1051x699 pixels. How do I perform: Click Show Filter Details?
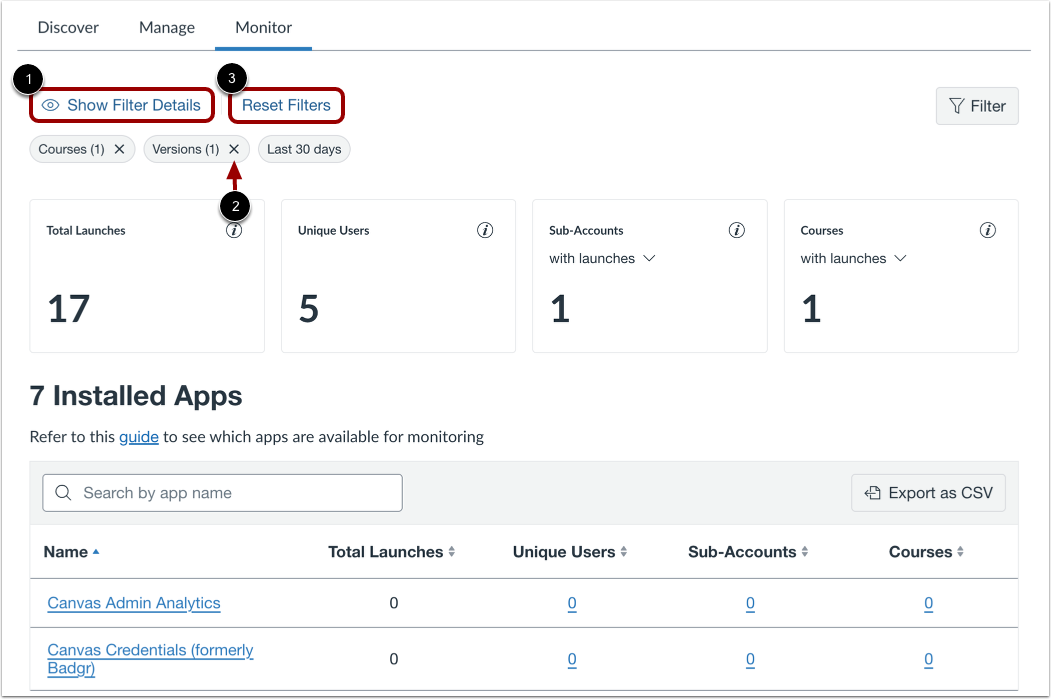121,105
